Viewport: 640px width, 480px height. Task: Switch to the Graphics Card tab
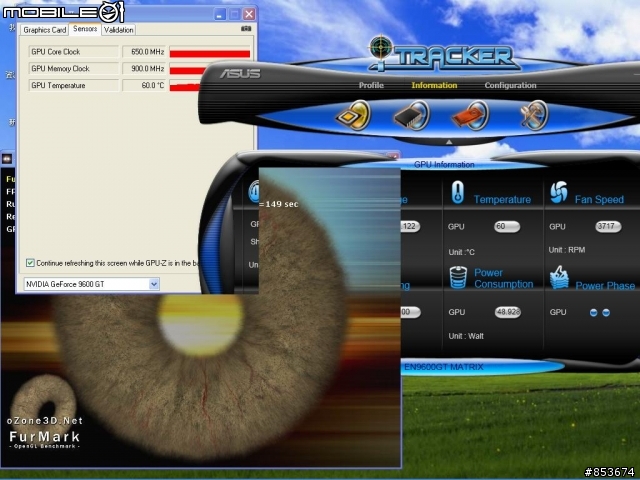[x=44, y=30]
